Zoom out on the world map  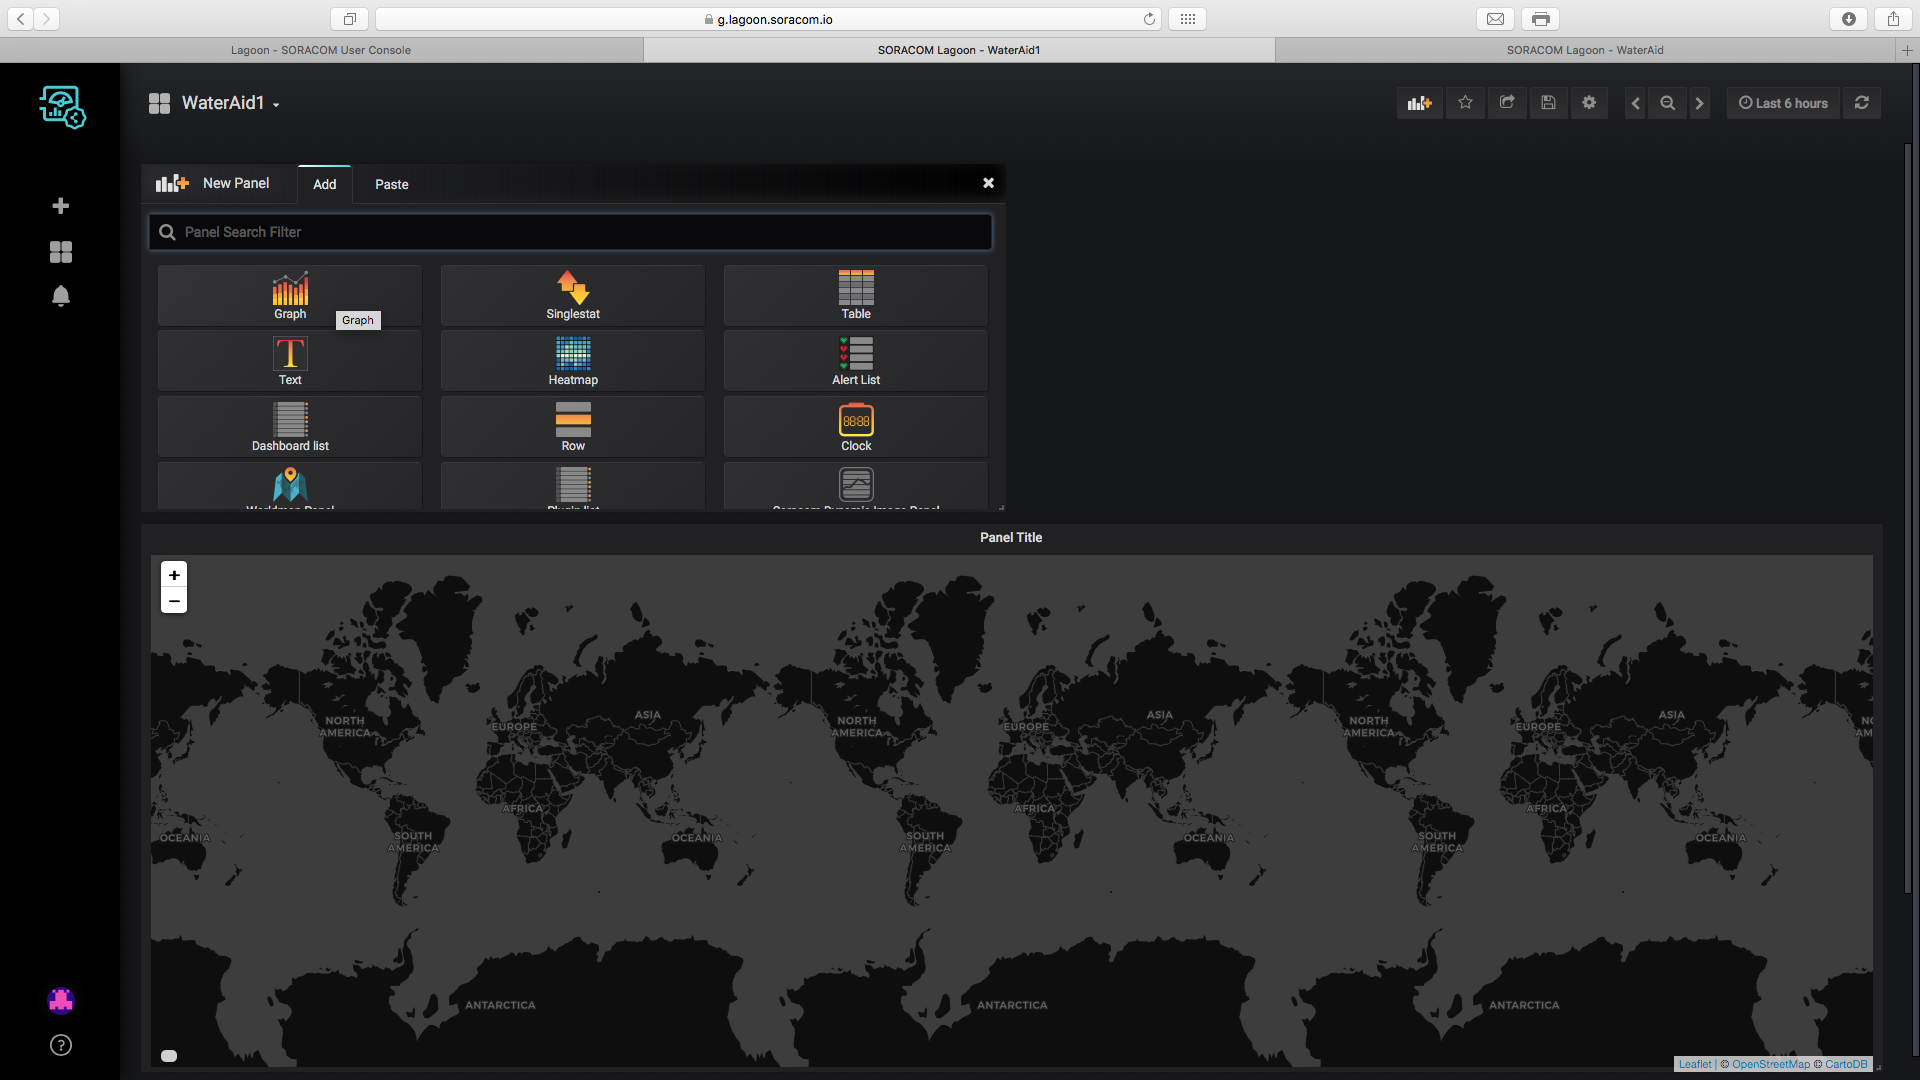tap(174, 601)
